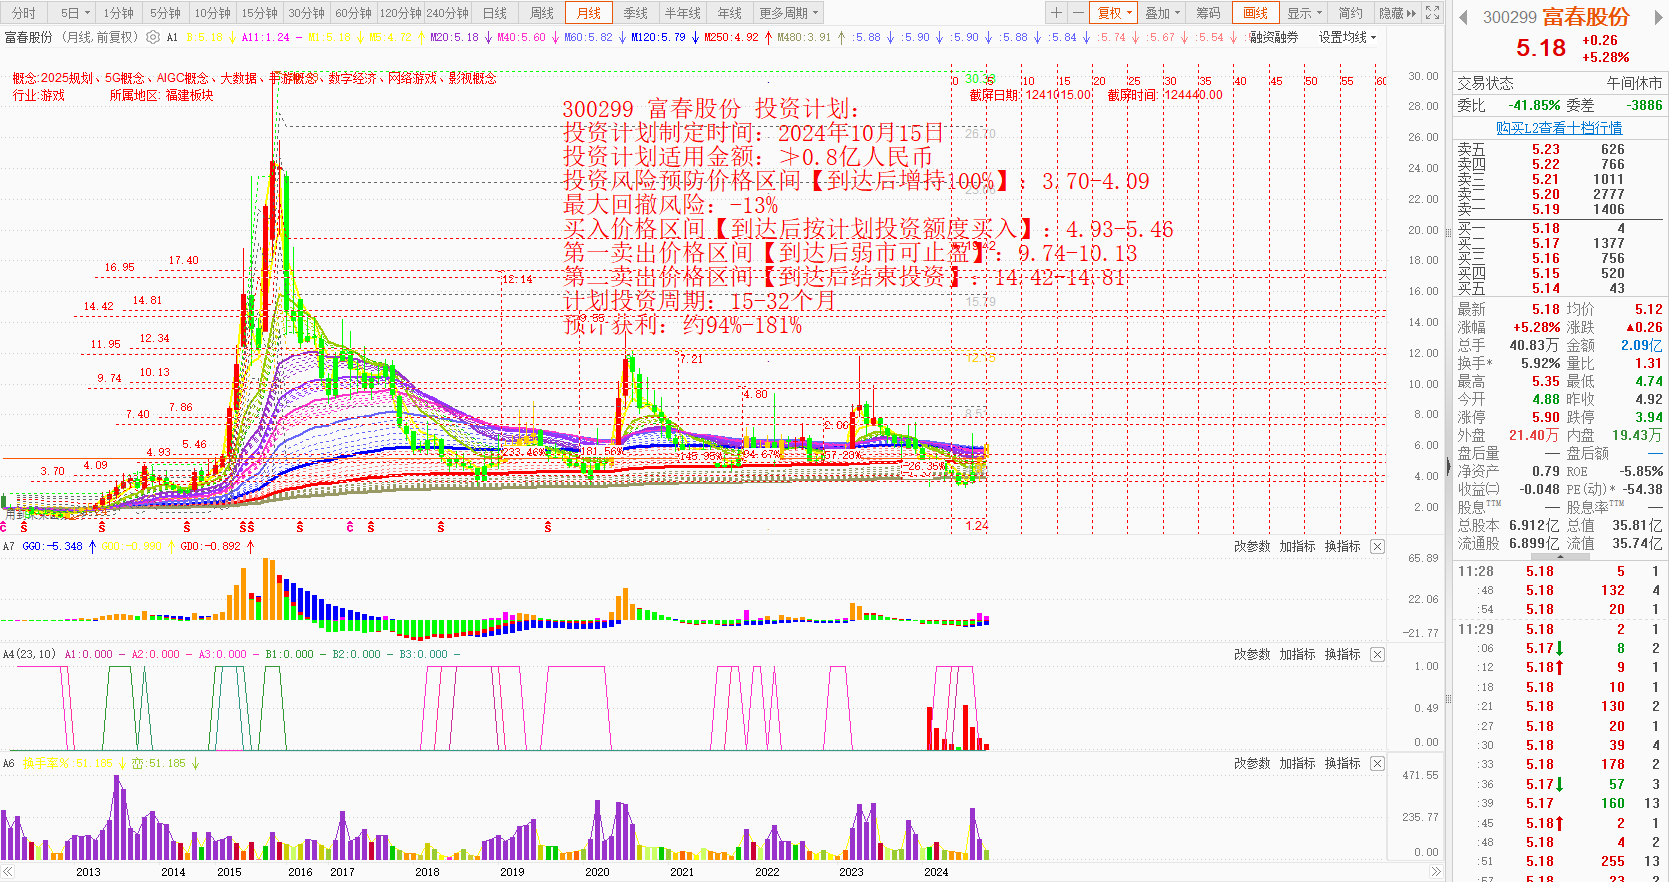Select 半年线 half-year chart tab
1669x882 pixels.
682,13
